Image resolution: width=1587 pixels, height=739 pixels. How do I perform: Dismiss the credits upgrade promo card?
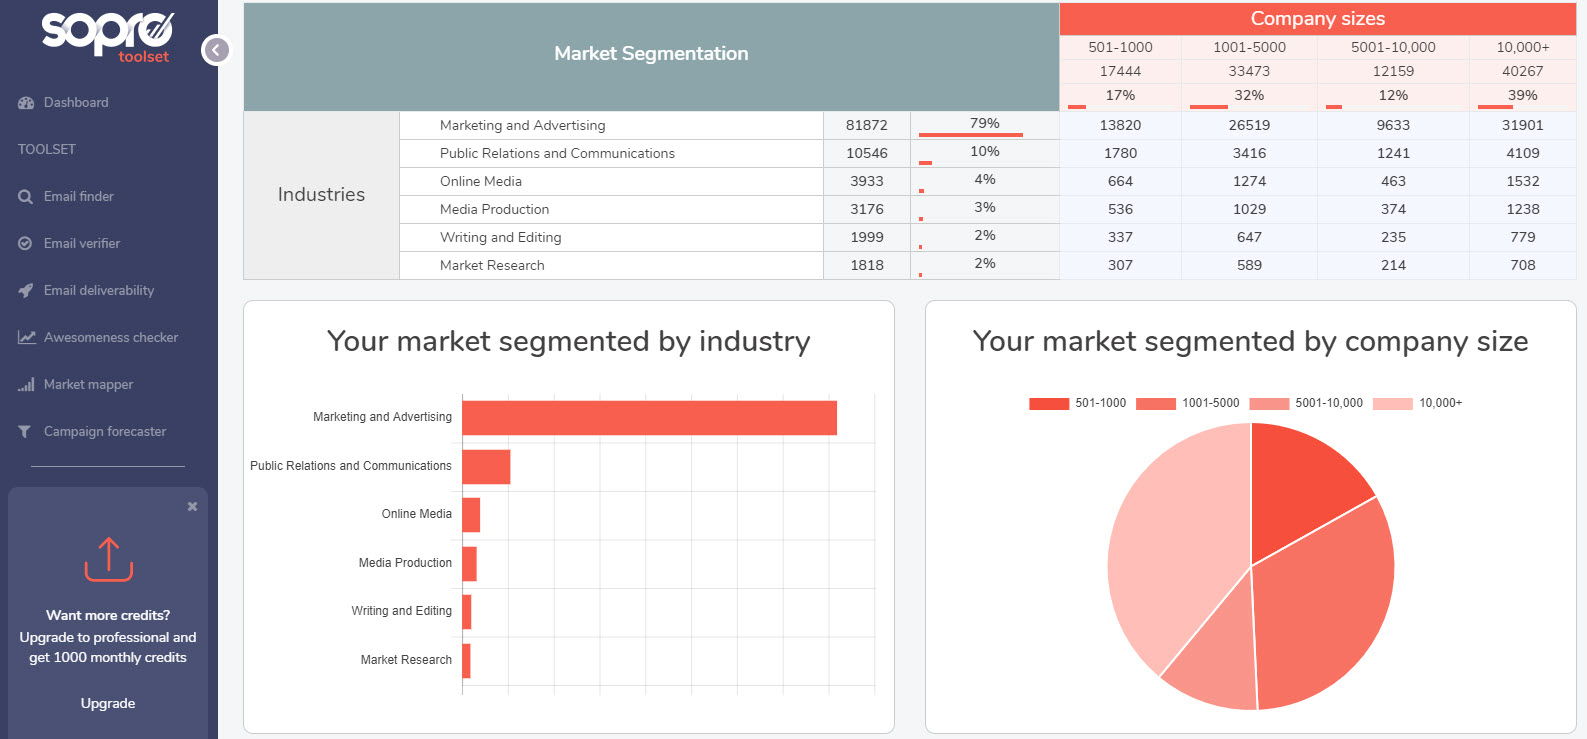(x=192, y=506)
